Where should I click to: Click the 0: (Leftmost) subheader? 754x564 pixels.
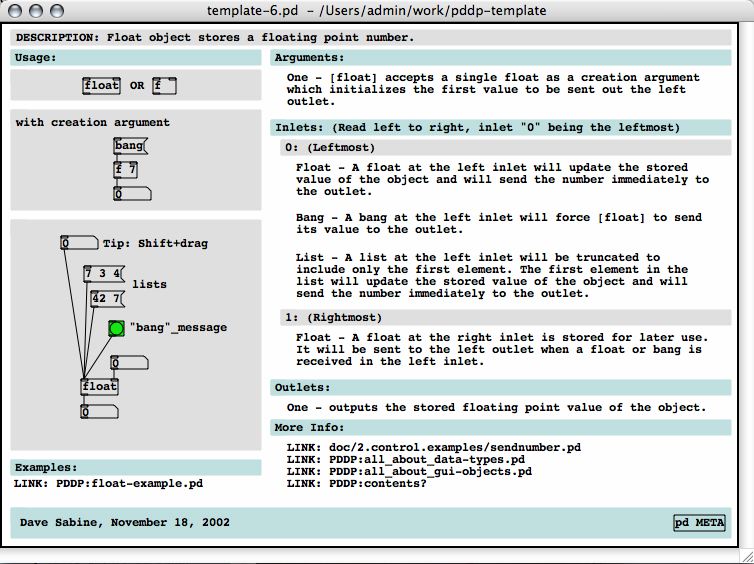pos(330,148)
